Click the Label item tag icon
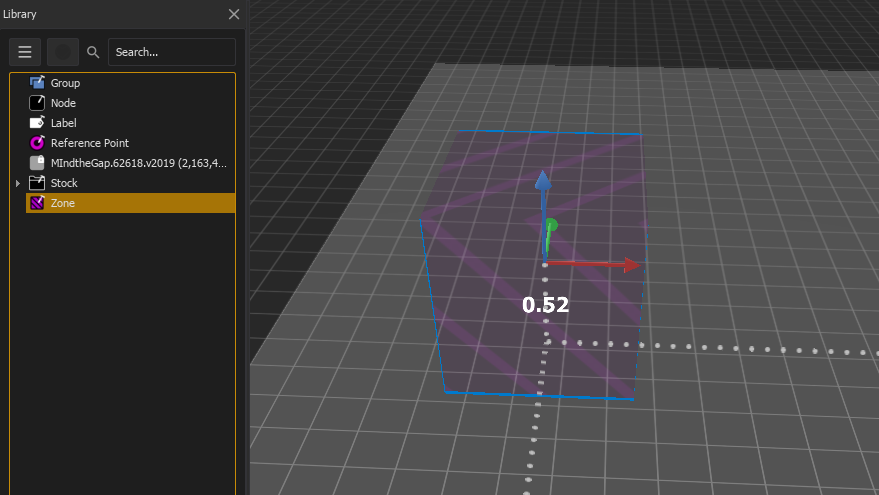The height and width of the screenshot is (495, 879). coord(37,123)
